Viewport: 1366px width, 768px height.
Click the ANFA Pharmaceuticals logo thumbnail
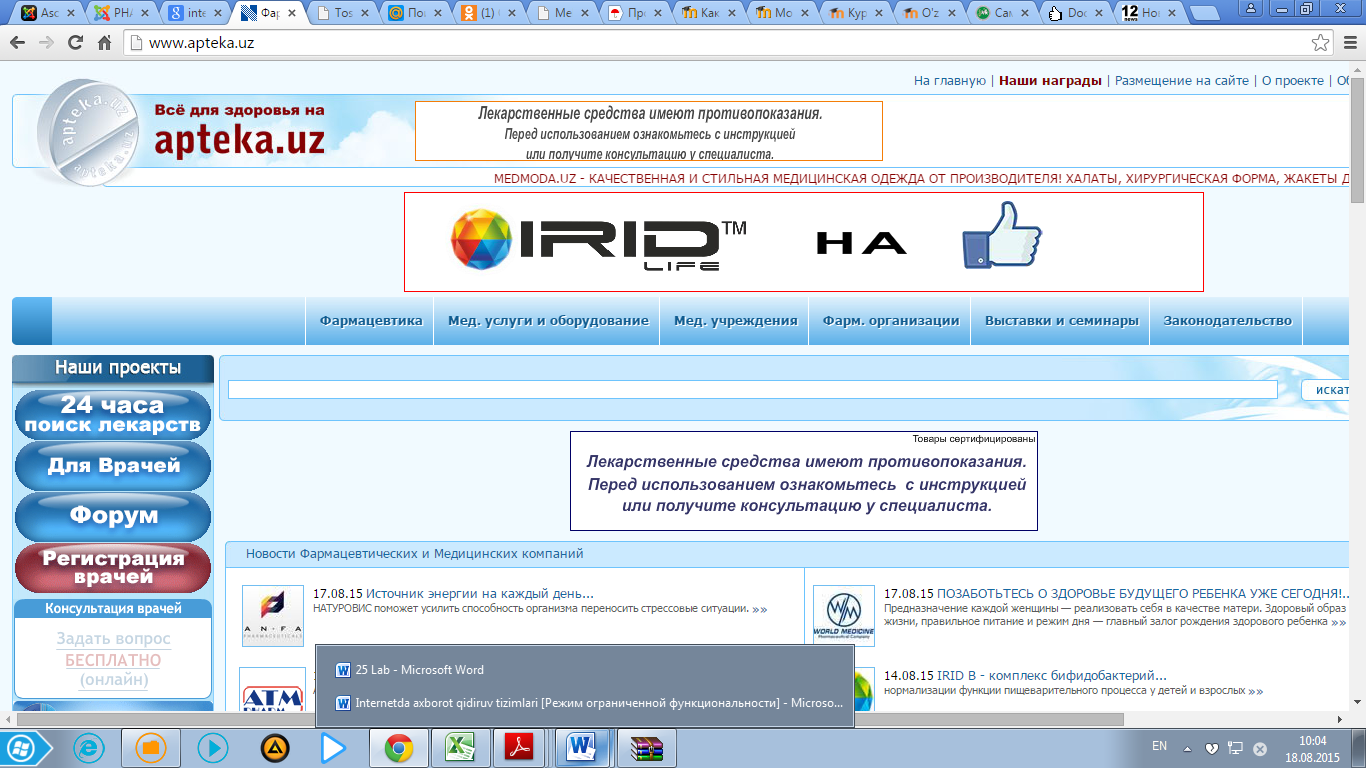273,616
